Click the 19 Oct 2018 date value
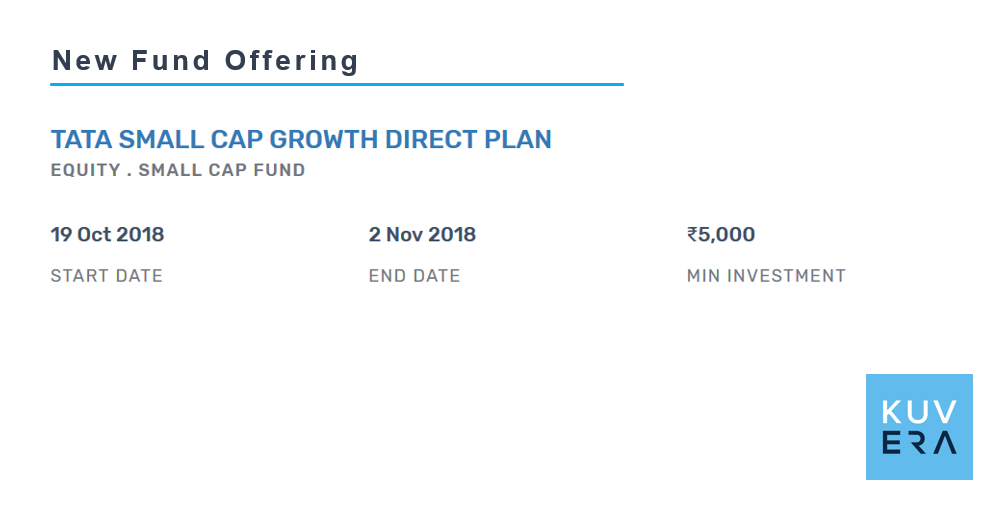 (x=107, y=235)
